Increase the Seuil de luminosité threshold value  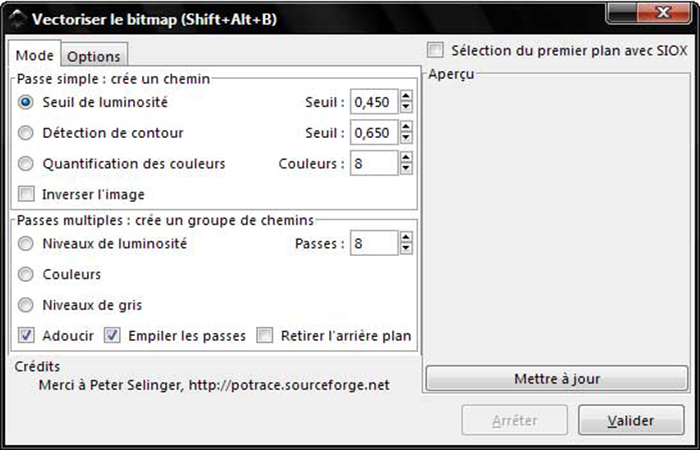(406, 96)
